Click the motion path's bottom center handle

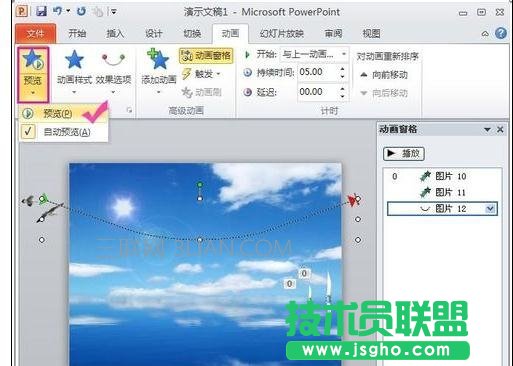click(x=200, y=240)
